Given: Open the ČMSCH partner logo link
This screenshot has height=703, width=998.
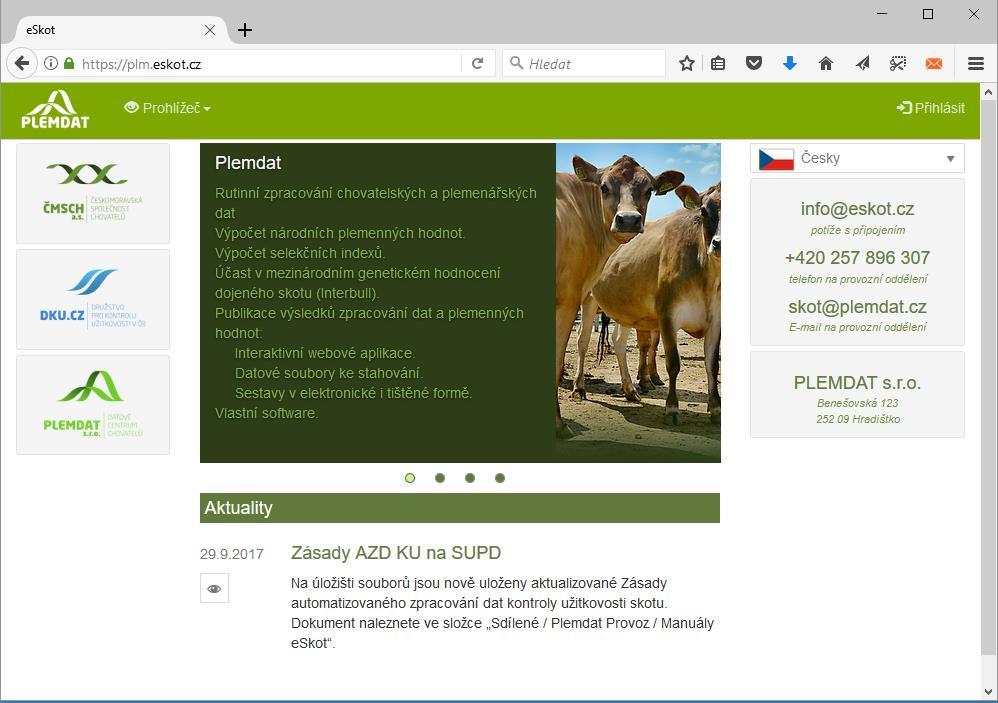Looking at the screenshot, I should 93,193.
